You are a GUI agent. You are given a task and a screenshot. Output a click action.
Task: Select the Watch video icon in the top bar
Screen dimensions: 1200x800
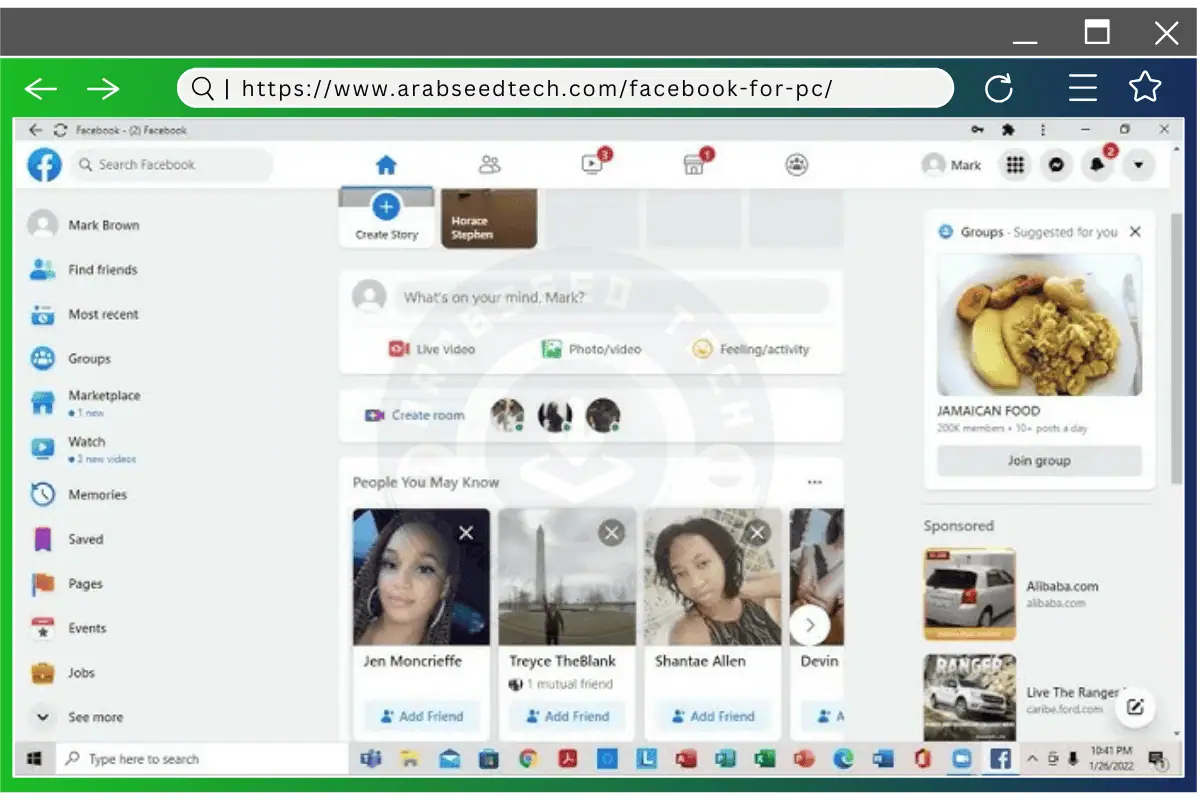[x=591, y=164]
